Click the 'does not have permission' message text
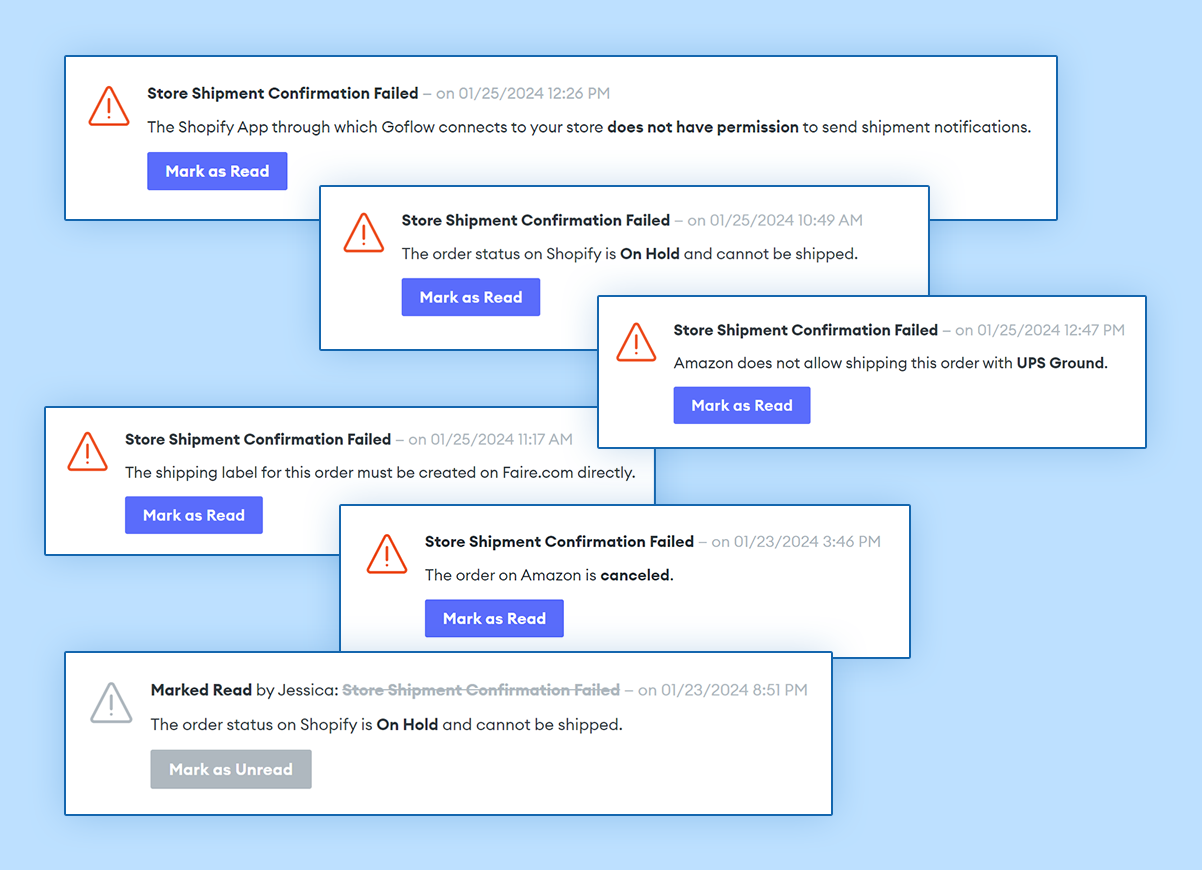 pyautogui.click(x=703, y=127)
